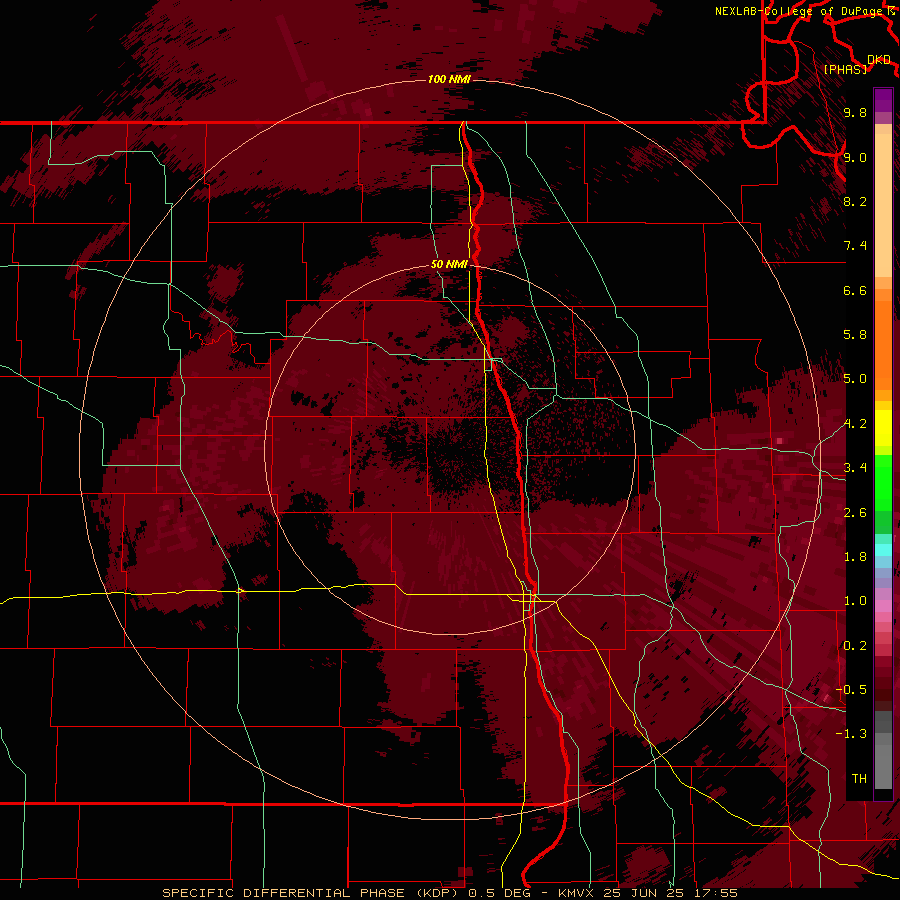Click the -1.3 scale value

click(x=851, y=734)
